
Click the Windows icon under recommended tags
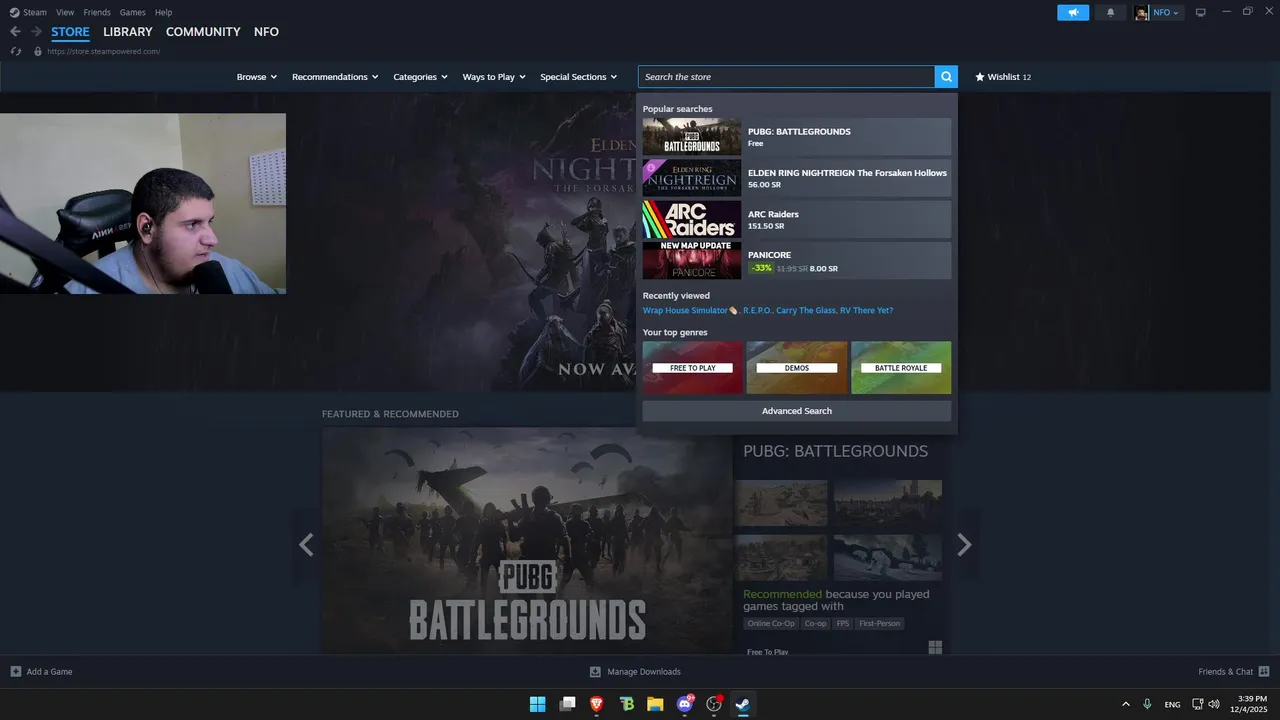click(935, 647)
